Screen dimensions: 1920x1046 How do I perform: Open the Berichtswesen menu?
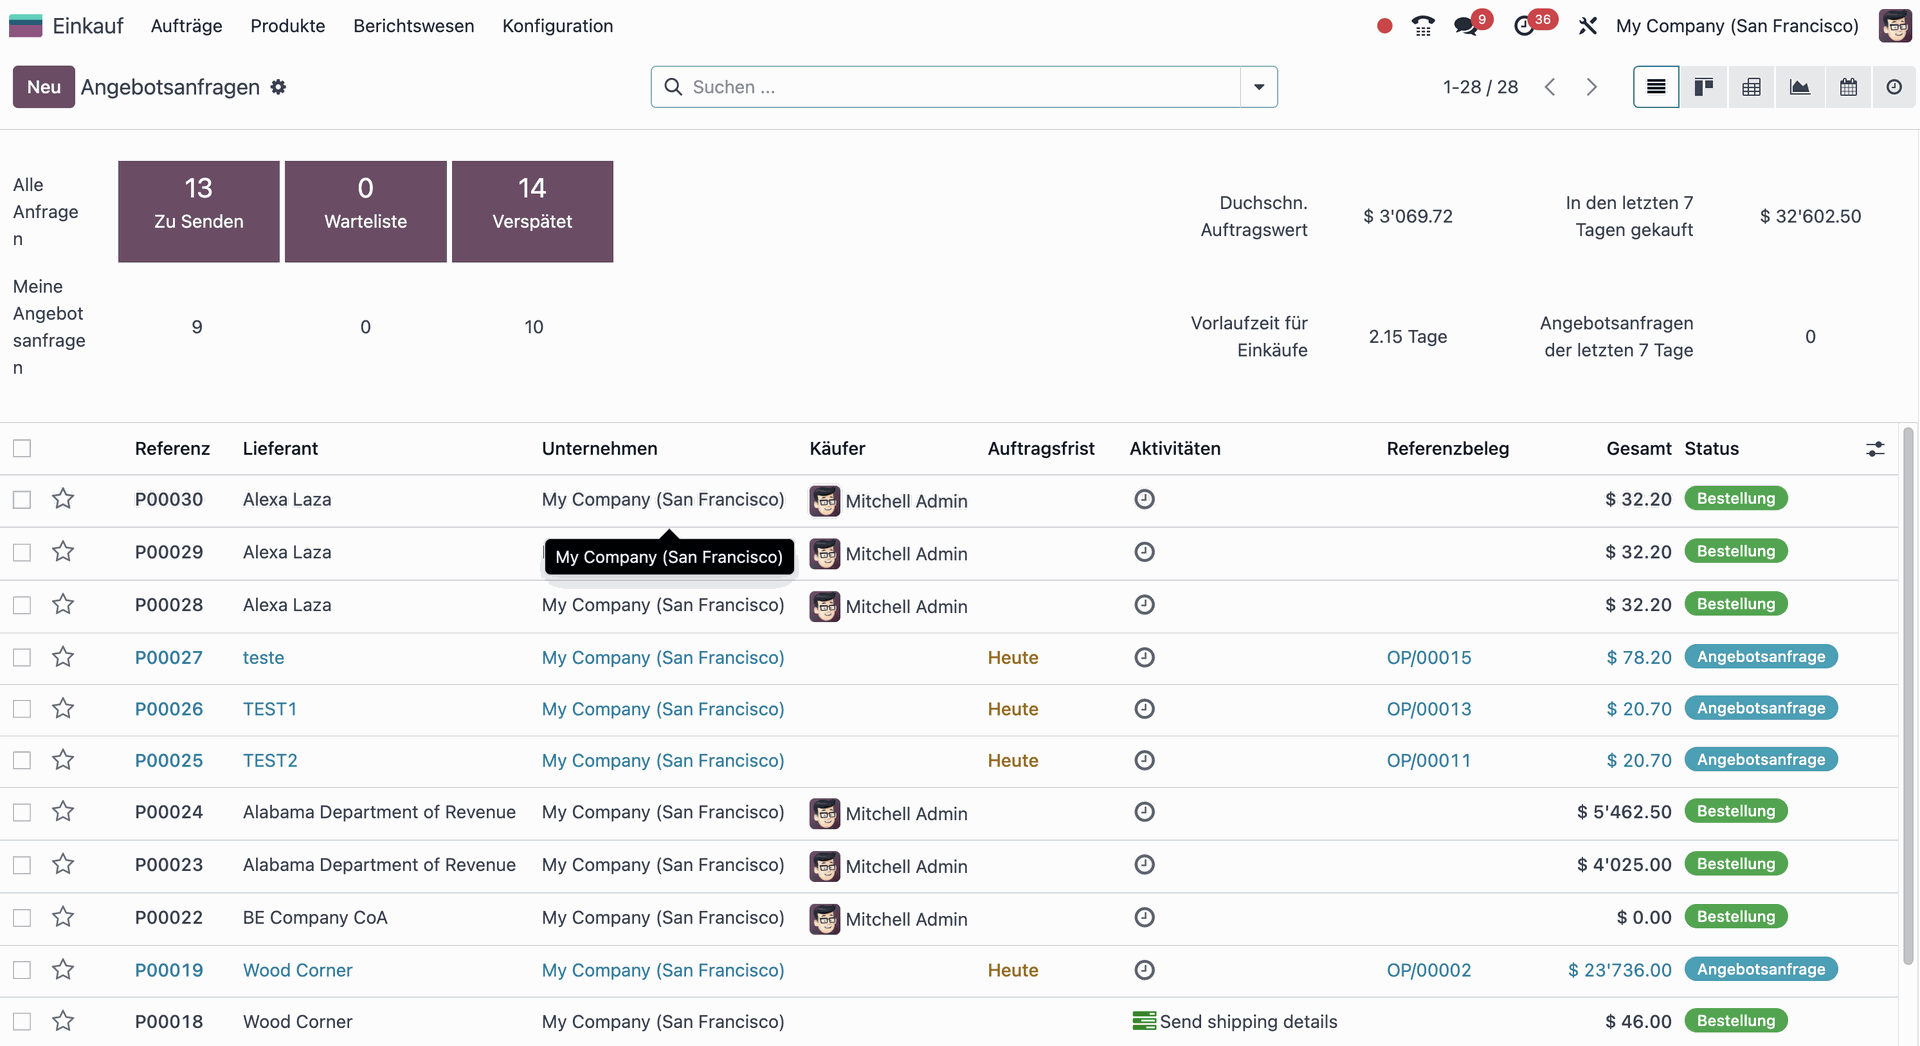pos(413,26)
